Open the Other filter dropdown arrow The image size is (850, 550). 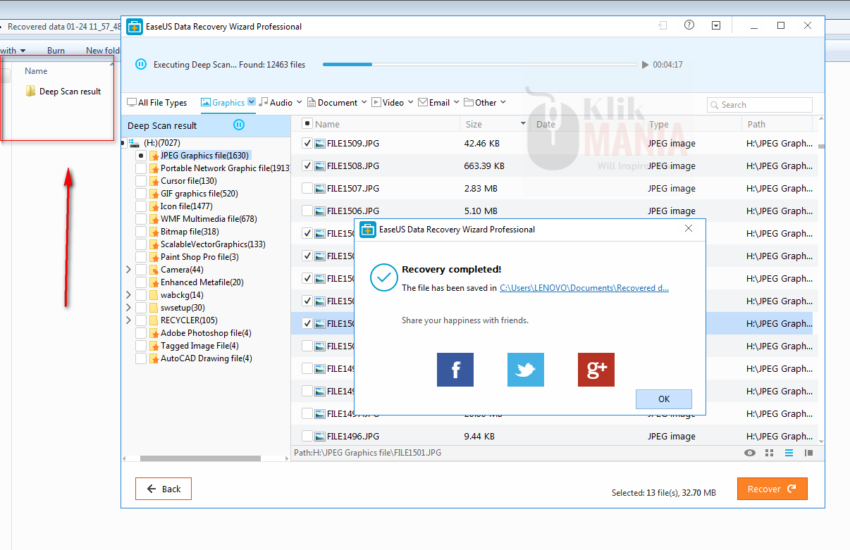503,102
